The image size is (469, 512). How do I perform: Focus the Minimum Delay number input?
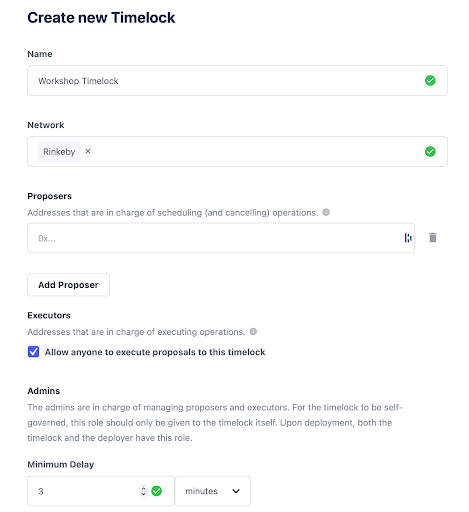101,491
